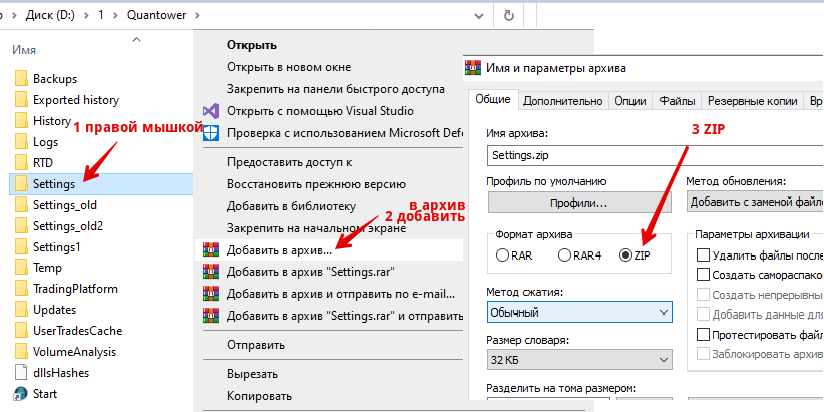Enable 'Протестировать файл' checkbox
Viewport: 824px width, 412px height.
703,335
